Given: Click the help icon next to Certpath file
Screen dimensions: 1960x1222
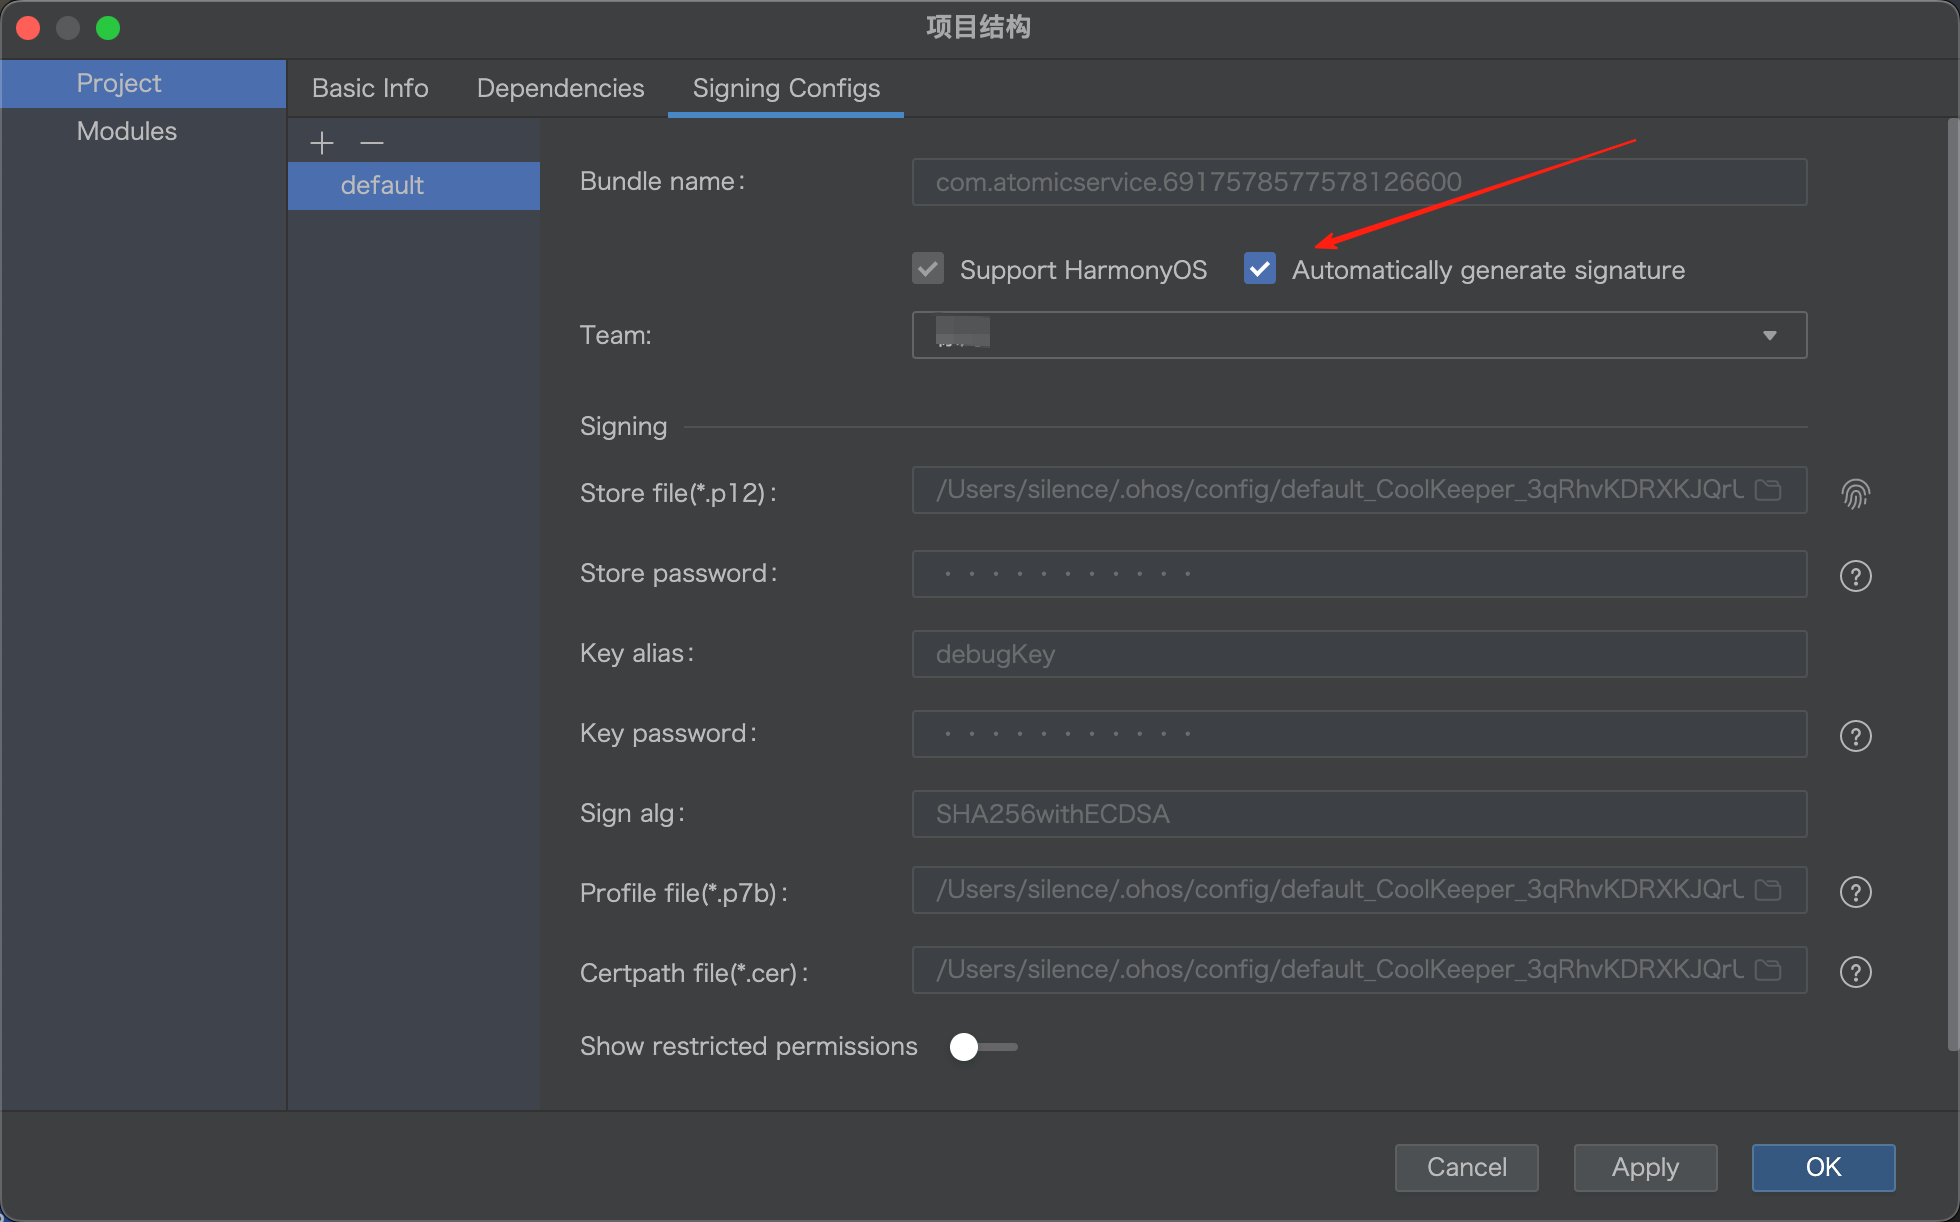Looking at the screenshot, I should (x=1855, y=972).
